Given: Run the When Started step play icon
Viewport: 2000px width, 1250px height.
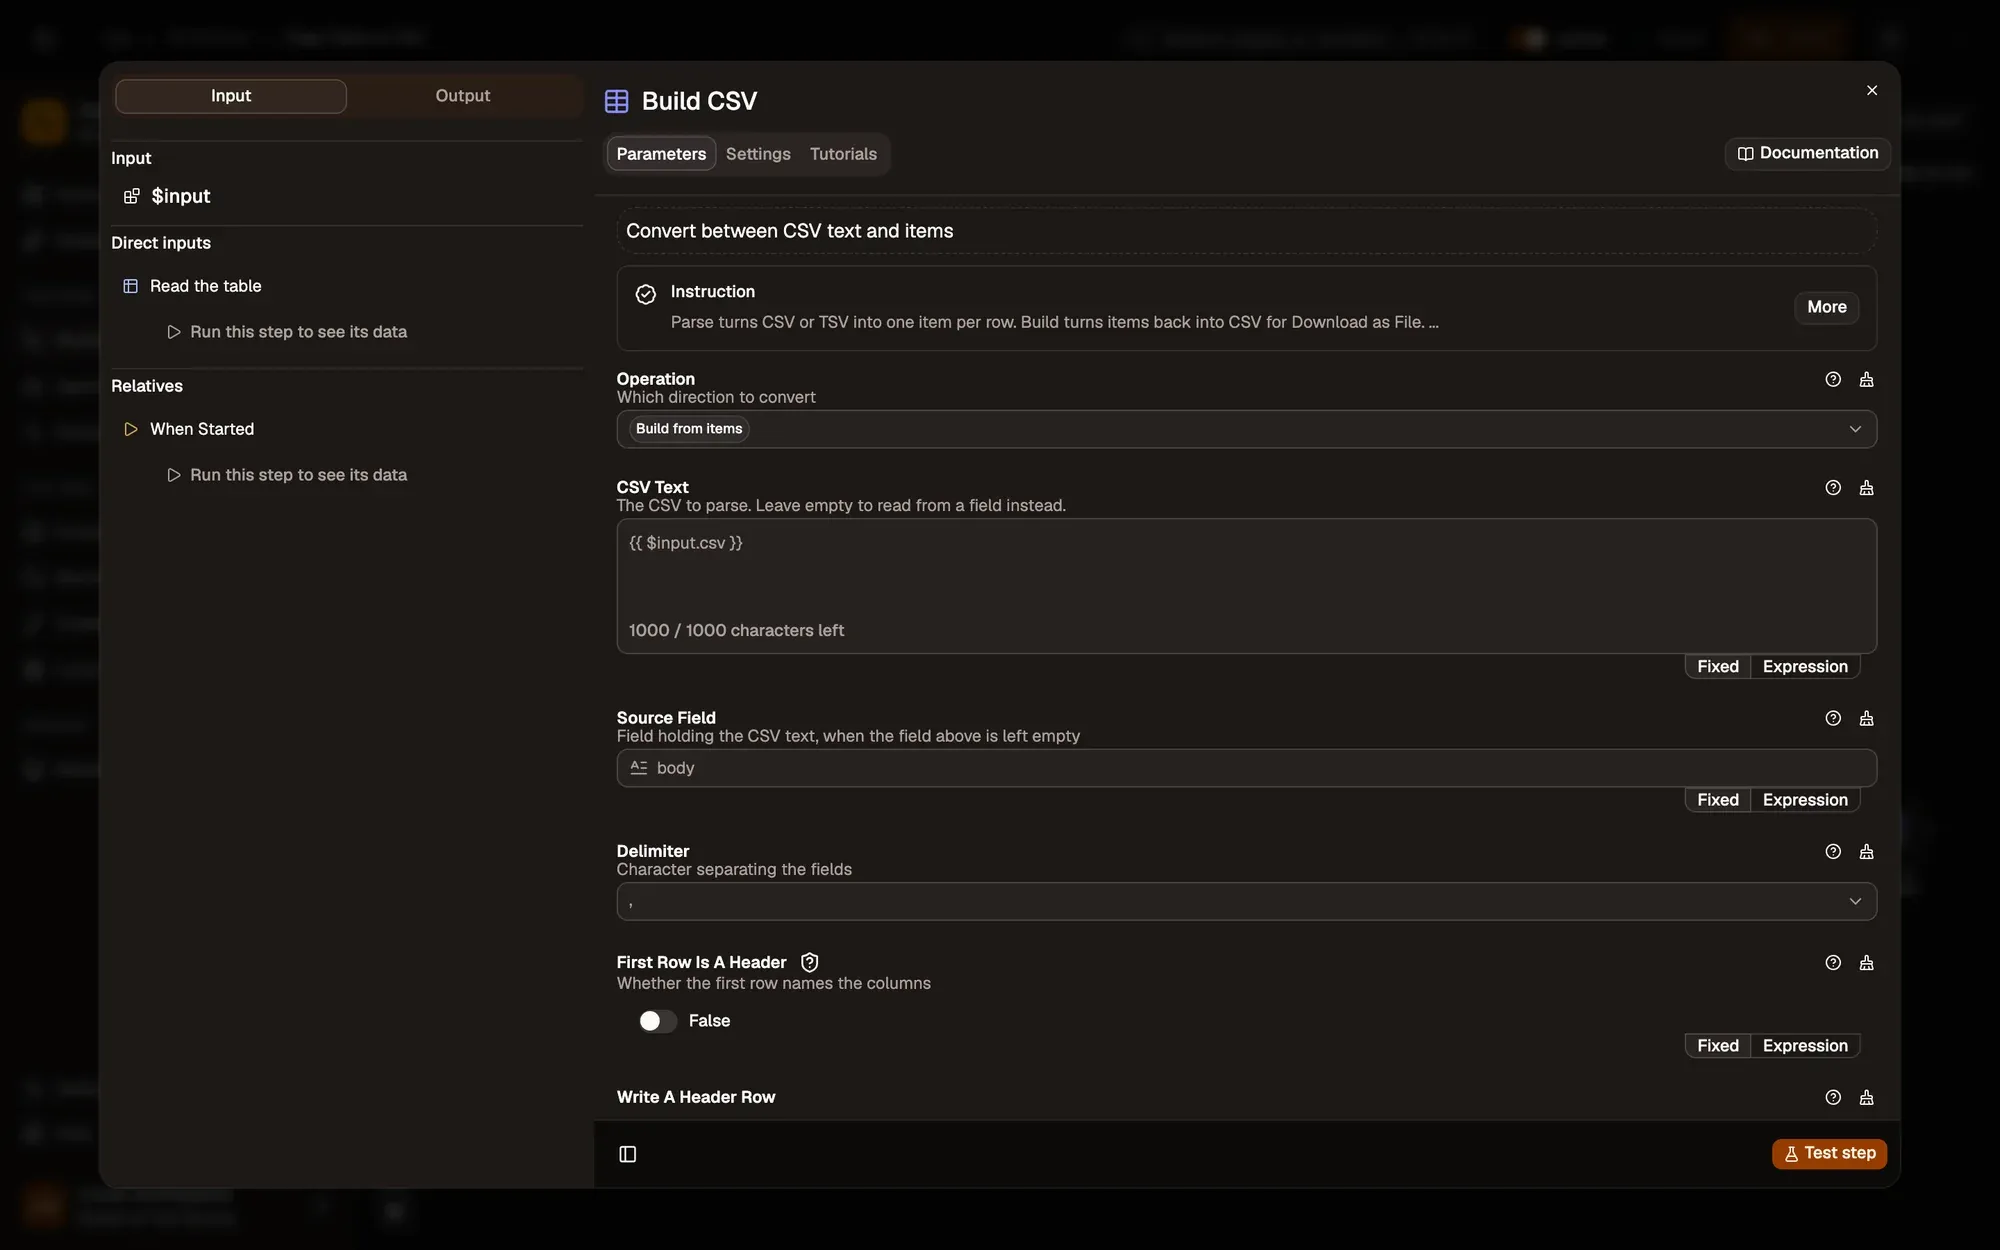Looking at the screenshot, I should (x=173, y=475).
